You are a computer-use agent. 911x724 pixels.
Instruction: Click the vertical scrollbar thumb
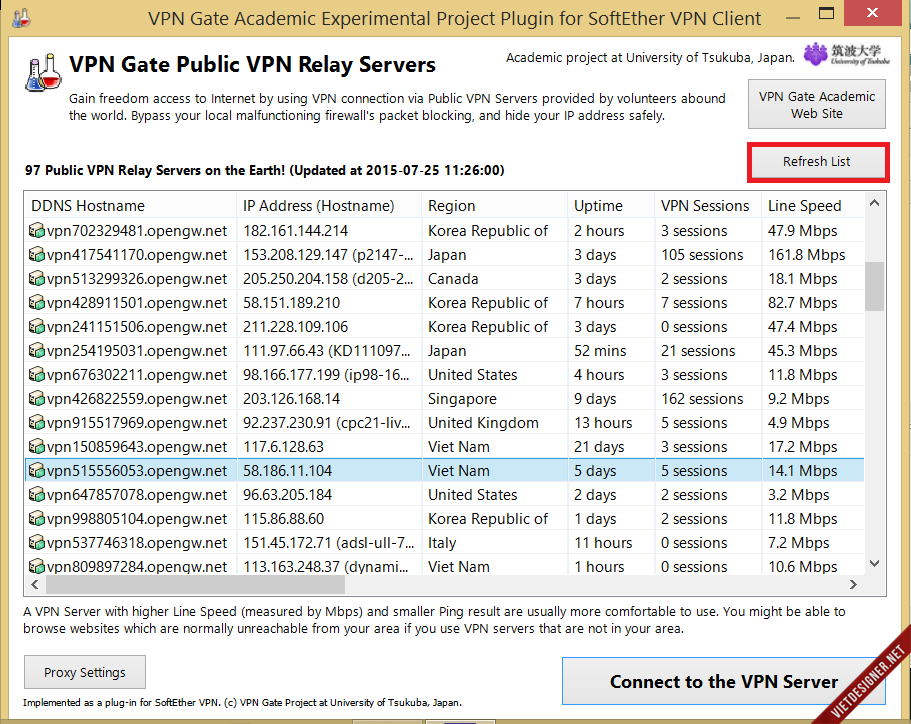pyautogui.click(x=874, y=286)
